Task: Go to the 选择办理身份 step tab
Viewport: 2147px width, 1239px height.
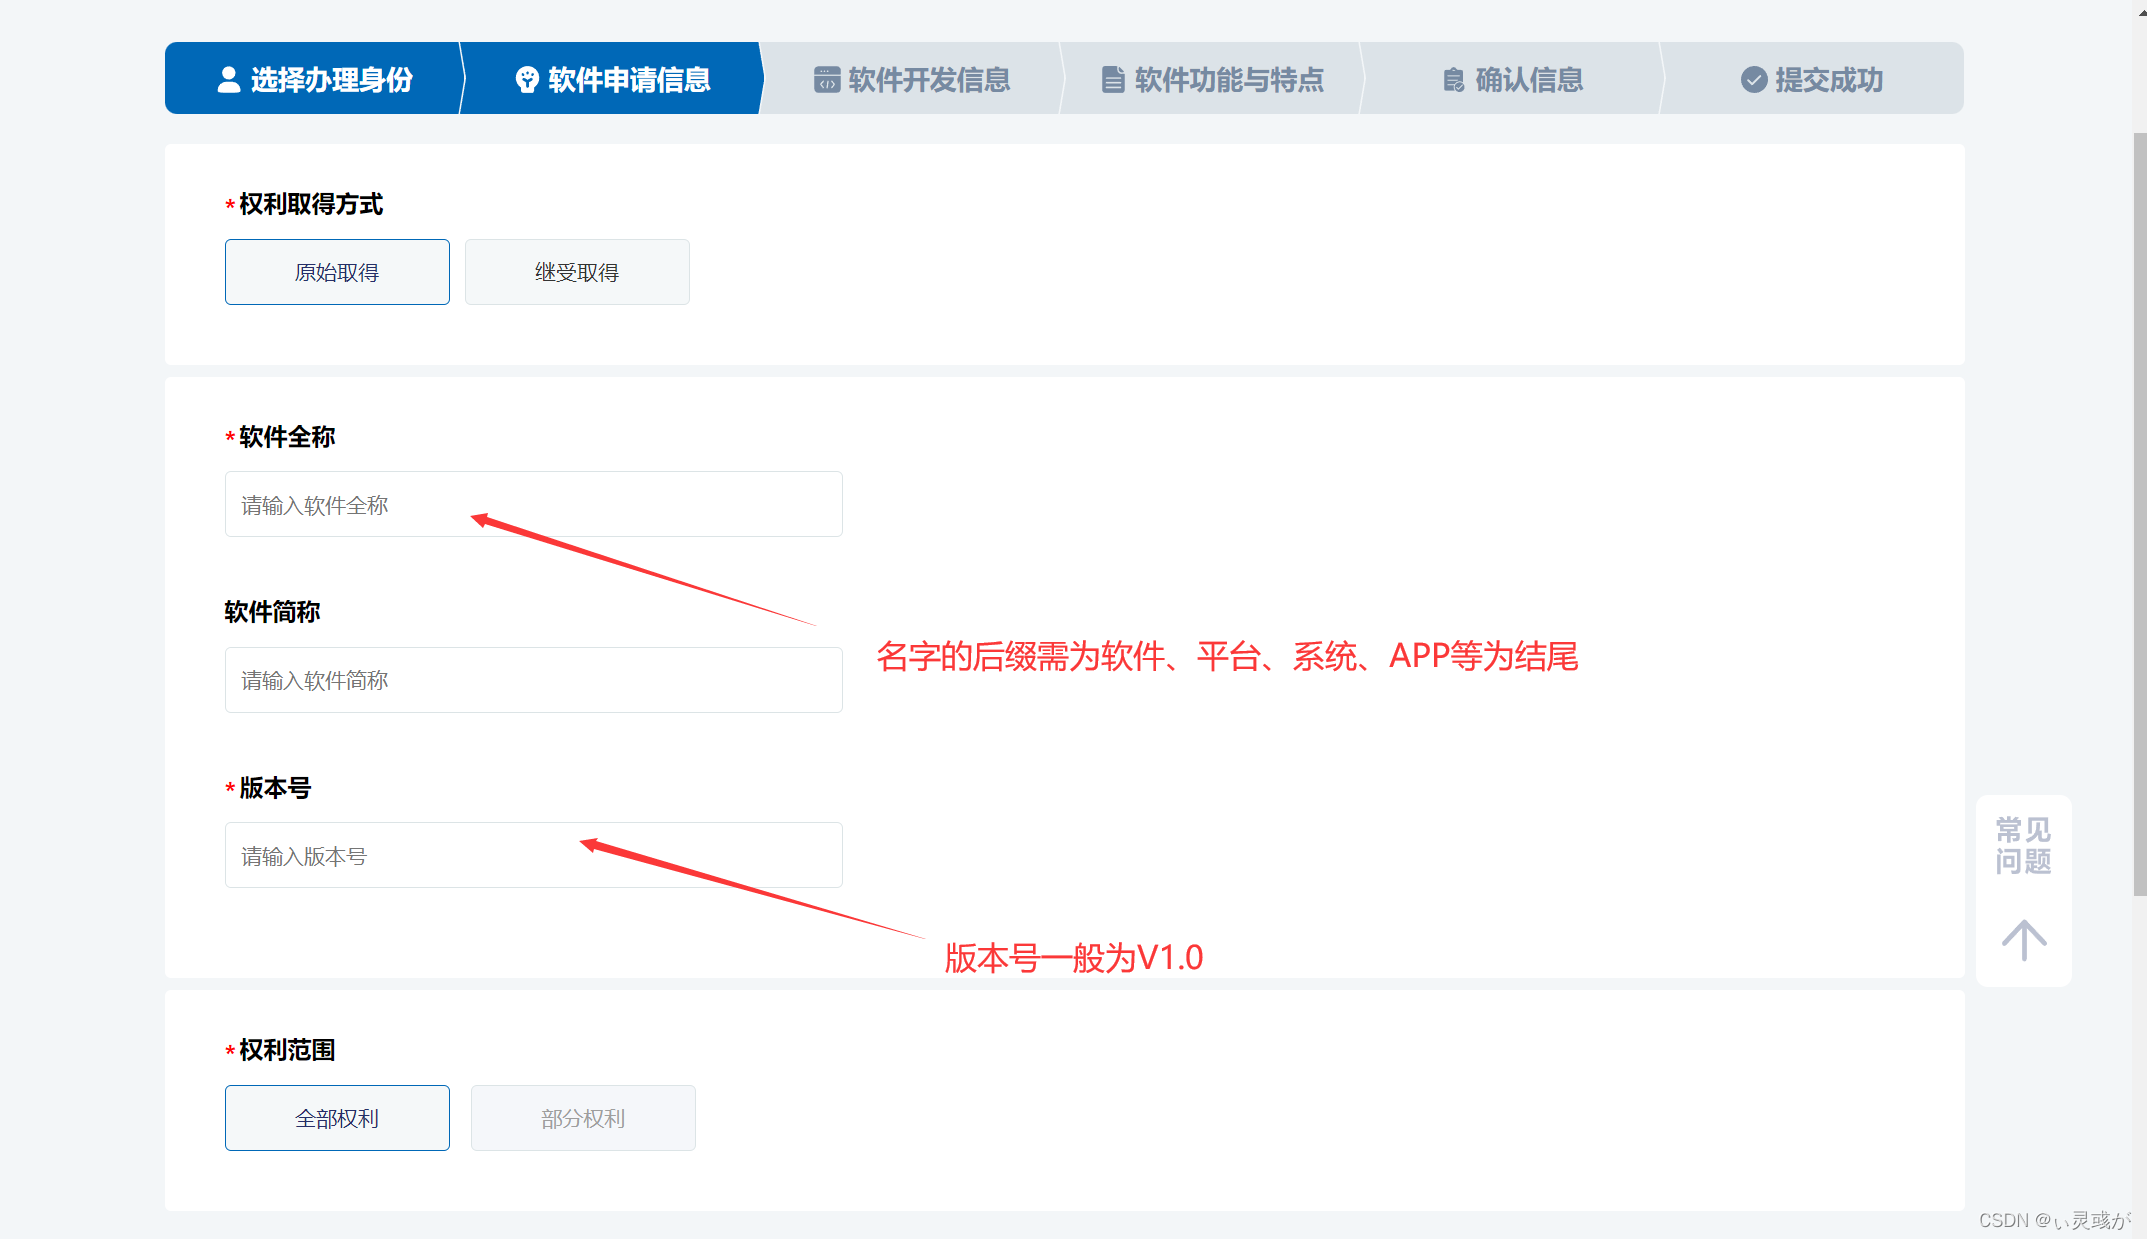Action: [x=313, y=78]
